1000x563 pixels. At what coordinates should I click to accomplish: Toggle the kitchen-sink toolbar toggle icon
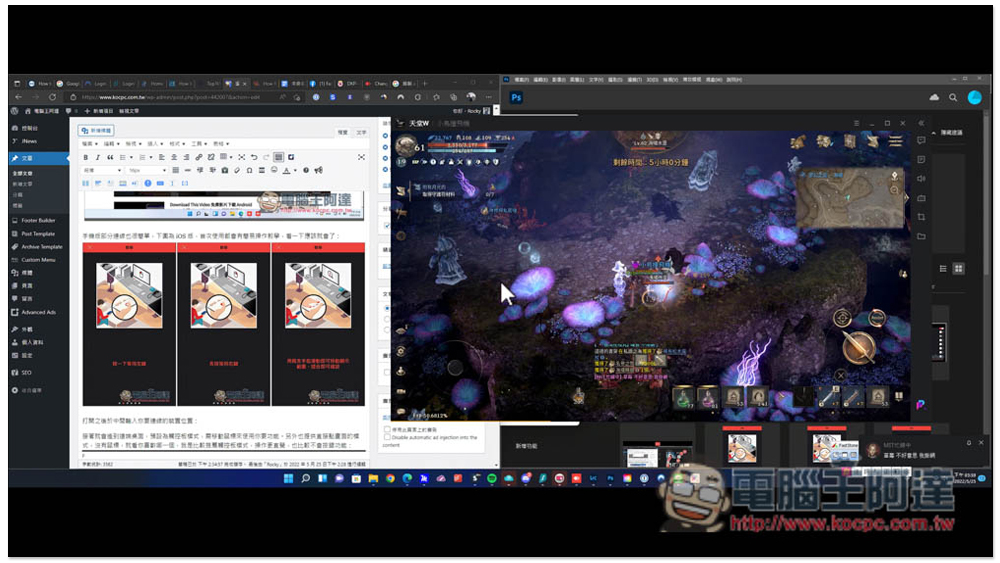click(279, 157)
